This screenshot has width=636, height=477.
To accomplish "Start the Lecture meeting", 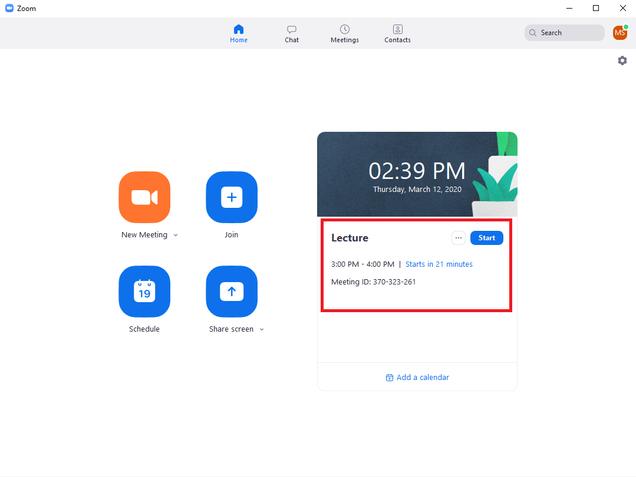I will pos(487,238).
